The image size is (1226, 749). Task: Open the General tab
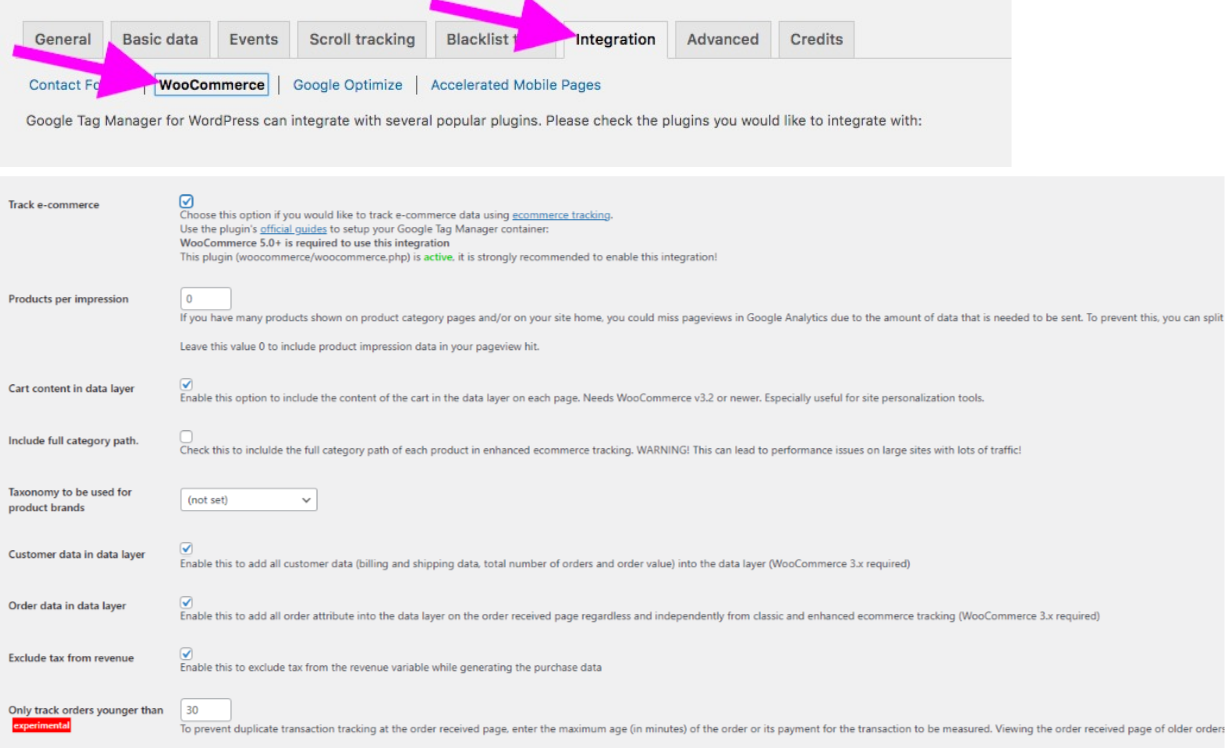click(x=63, y=40)
